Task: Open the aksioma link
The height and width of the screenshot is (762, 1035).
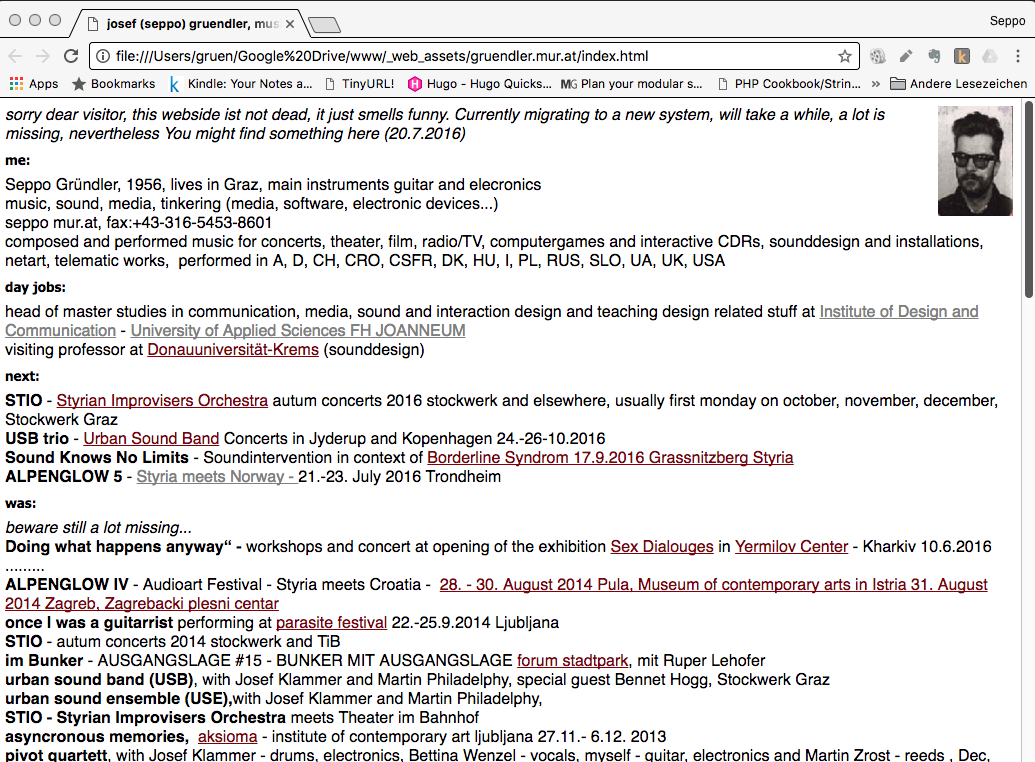Action: click(228, 736)
